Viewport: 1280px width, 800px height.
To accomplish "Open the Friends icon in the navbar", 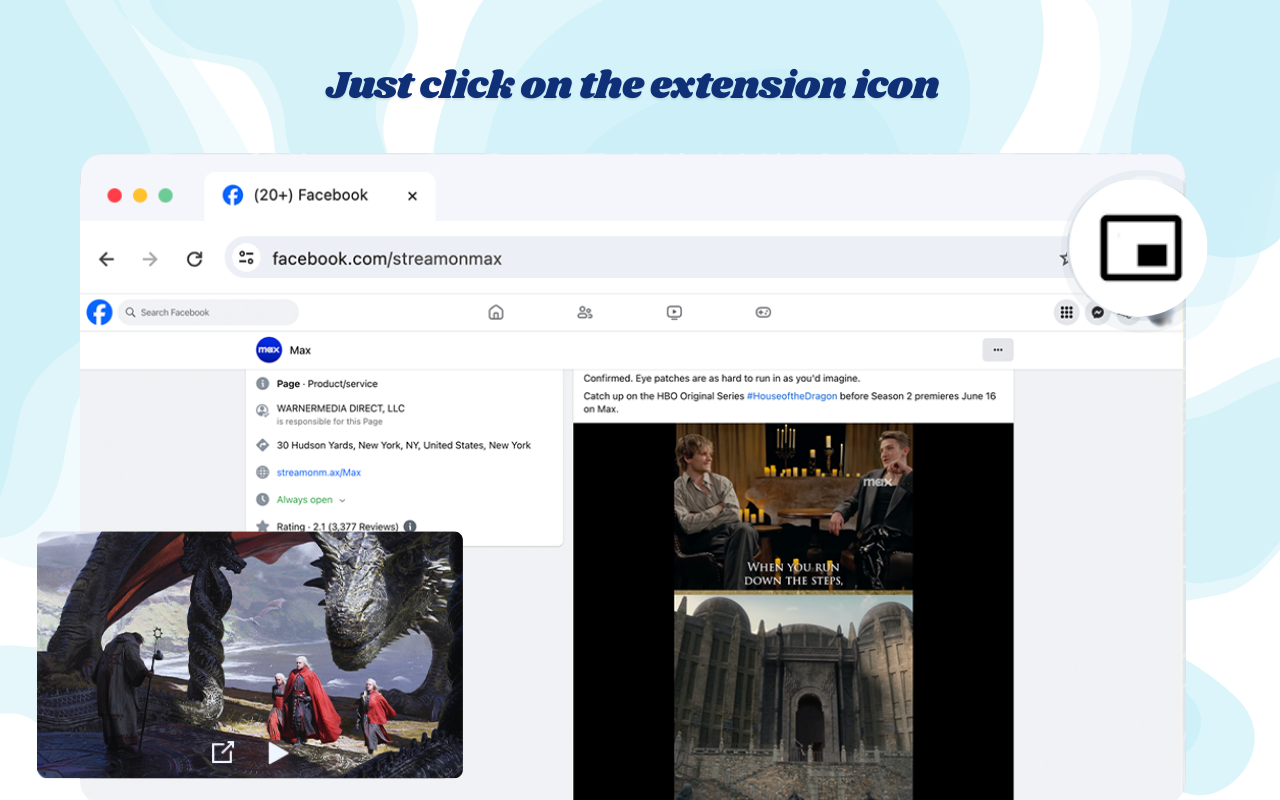I will point(585,312).
